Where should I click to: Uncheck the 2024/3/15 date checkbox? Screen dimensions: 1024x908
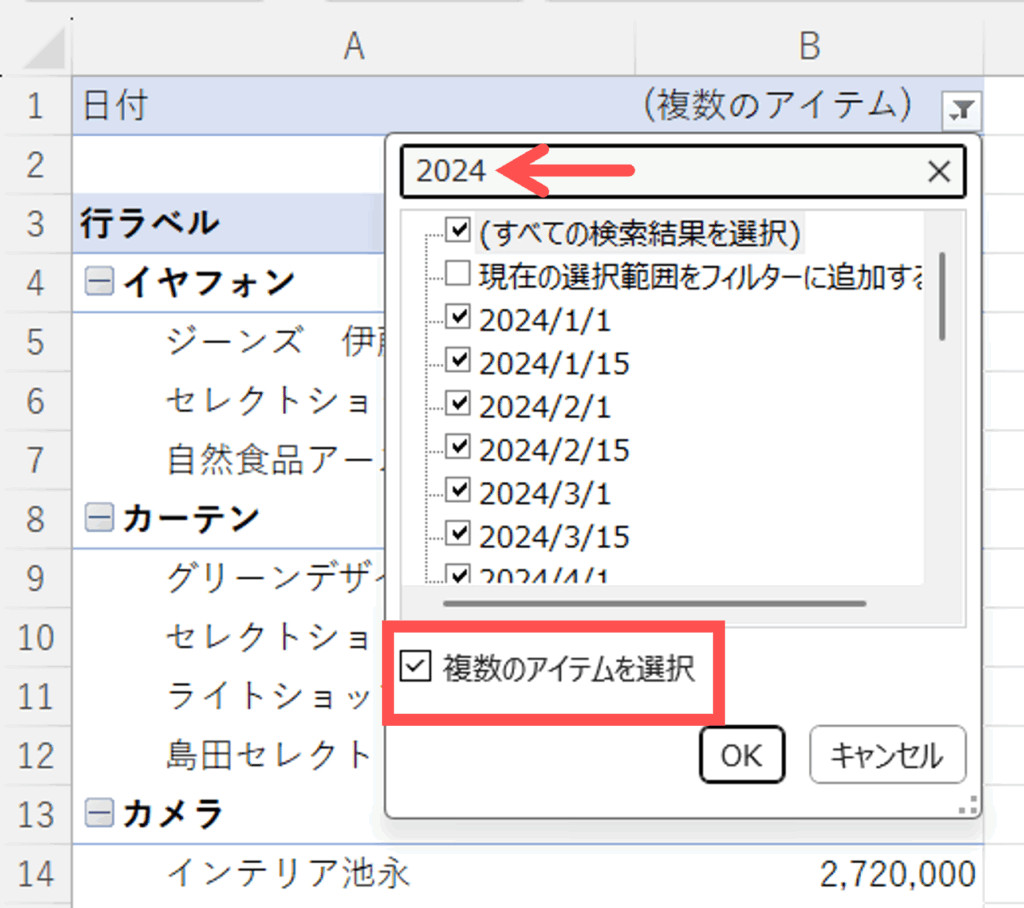(458, 535)
